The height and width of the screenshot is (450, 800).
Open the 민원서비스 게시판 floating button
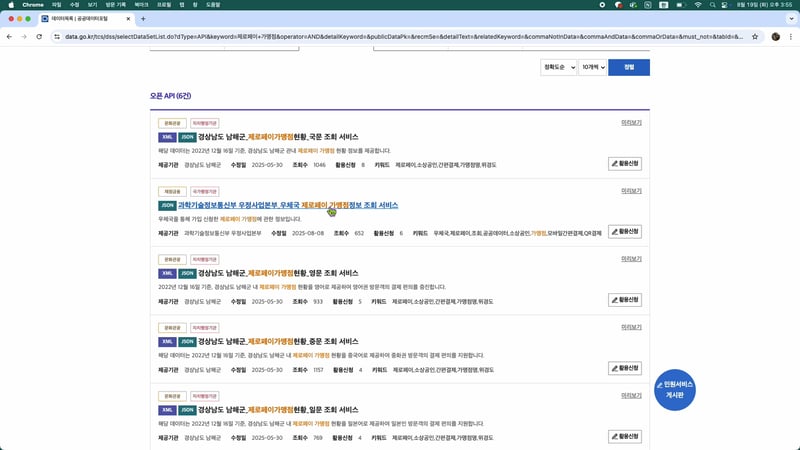pyautogui.click(x=674, y=390)
